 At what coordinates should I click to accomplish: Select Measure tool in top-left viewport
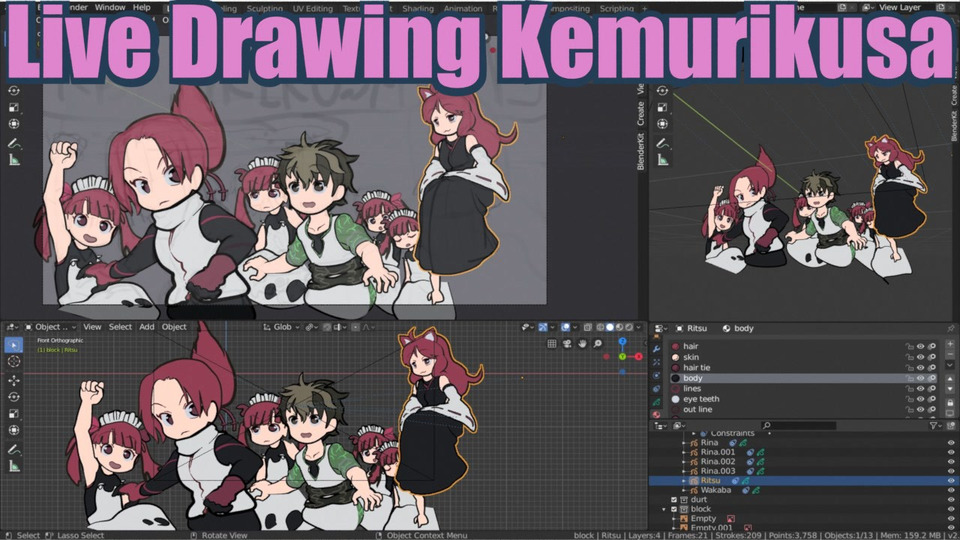(x=13, y=160)
